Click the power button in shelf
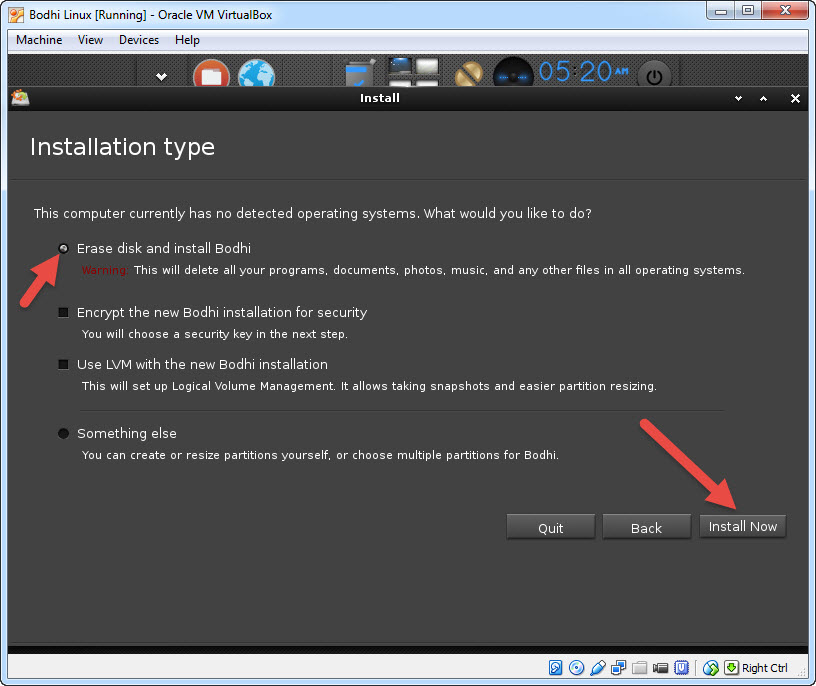This screenshot has width=816, height=686. click(654, 75)
